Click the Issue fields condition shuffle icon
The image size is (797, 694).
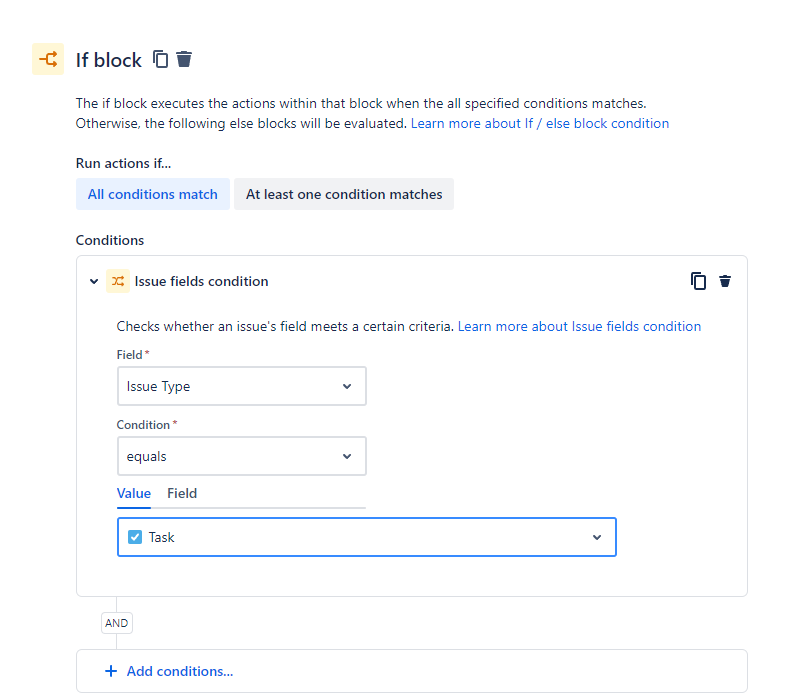point(118,281)
